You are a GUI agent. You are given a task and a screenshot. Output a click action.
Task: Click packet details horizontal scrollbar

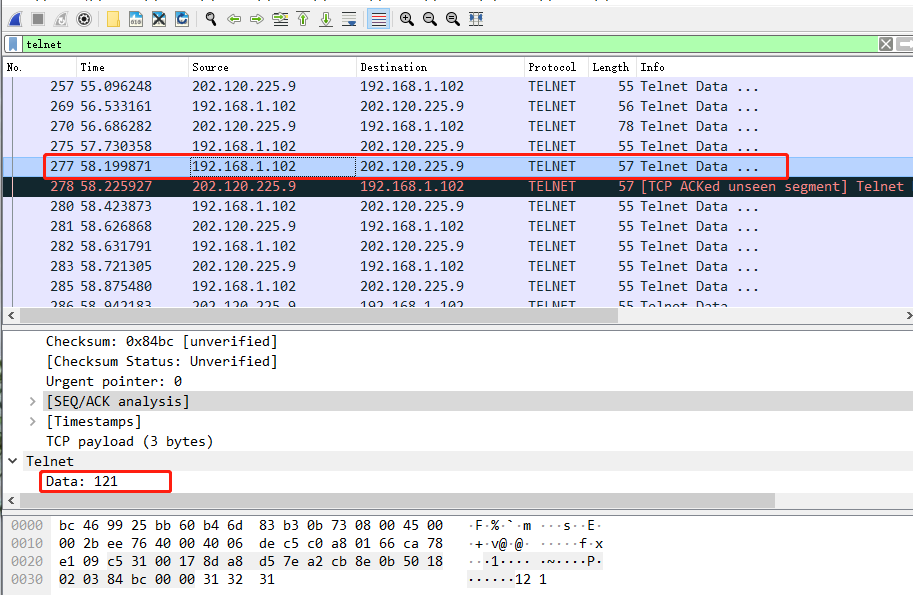point(397,501)
